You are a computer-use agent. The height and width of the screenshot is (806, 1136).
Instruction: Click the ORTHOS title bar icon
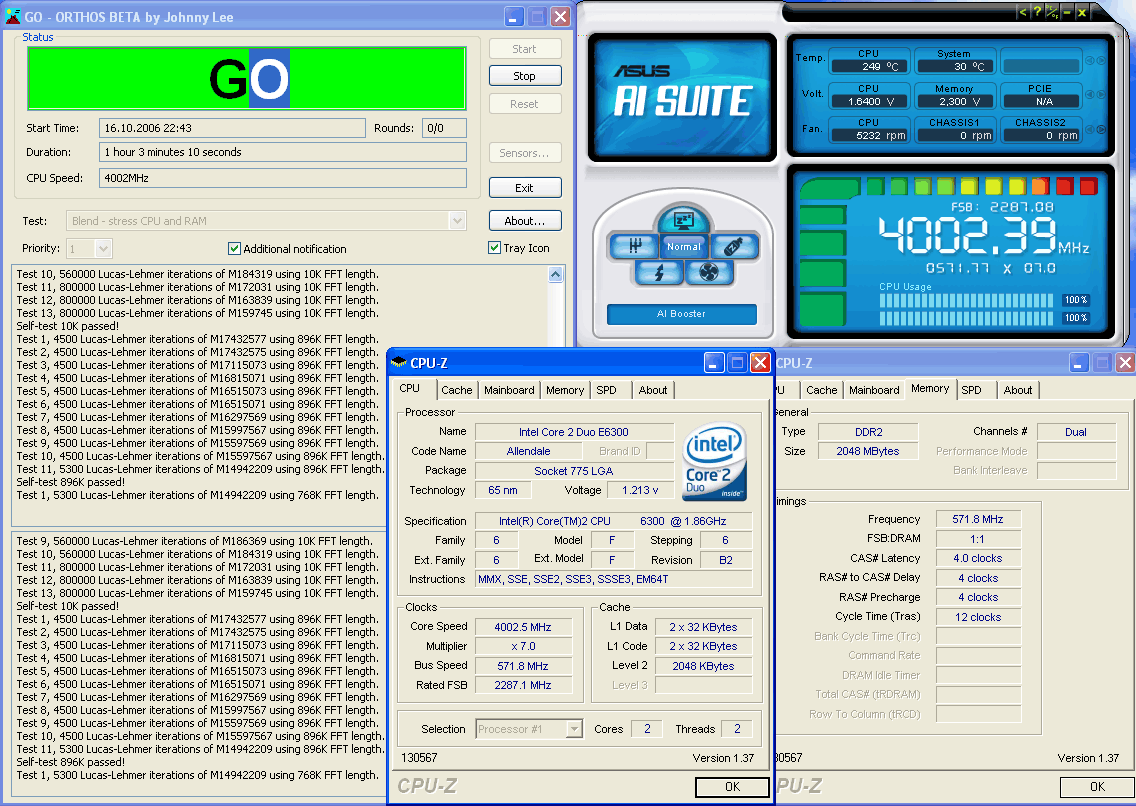(12, 16)
